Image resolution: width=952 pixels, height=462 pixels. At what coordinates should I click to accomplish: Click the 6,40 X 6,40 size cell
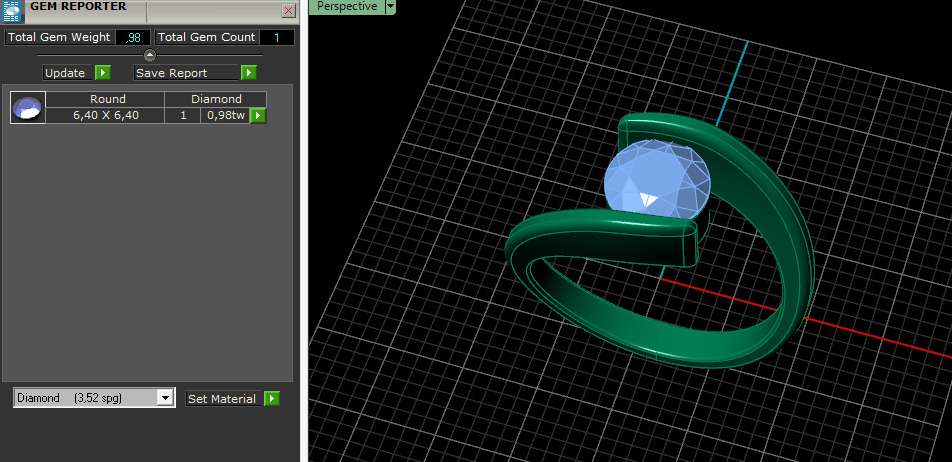[x=105, y=115]
